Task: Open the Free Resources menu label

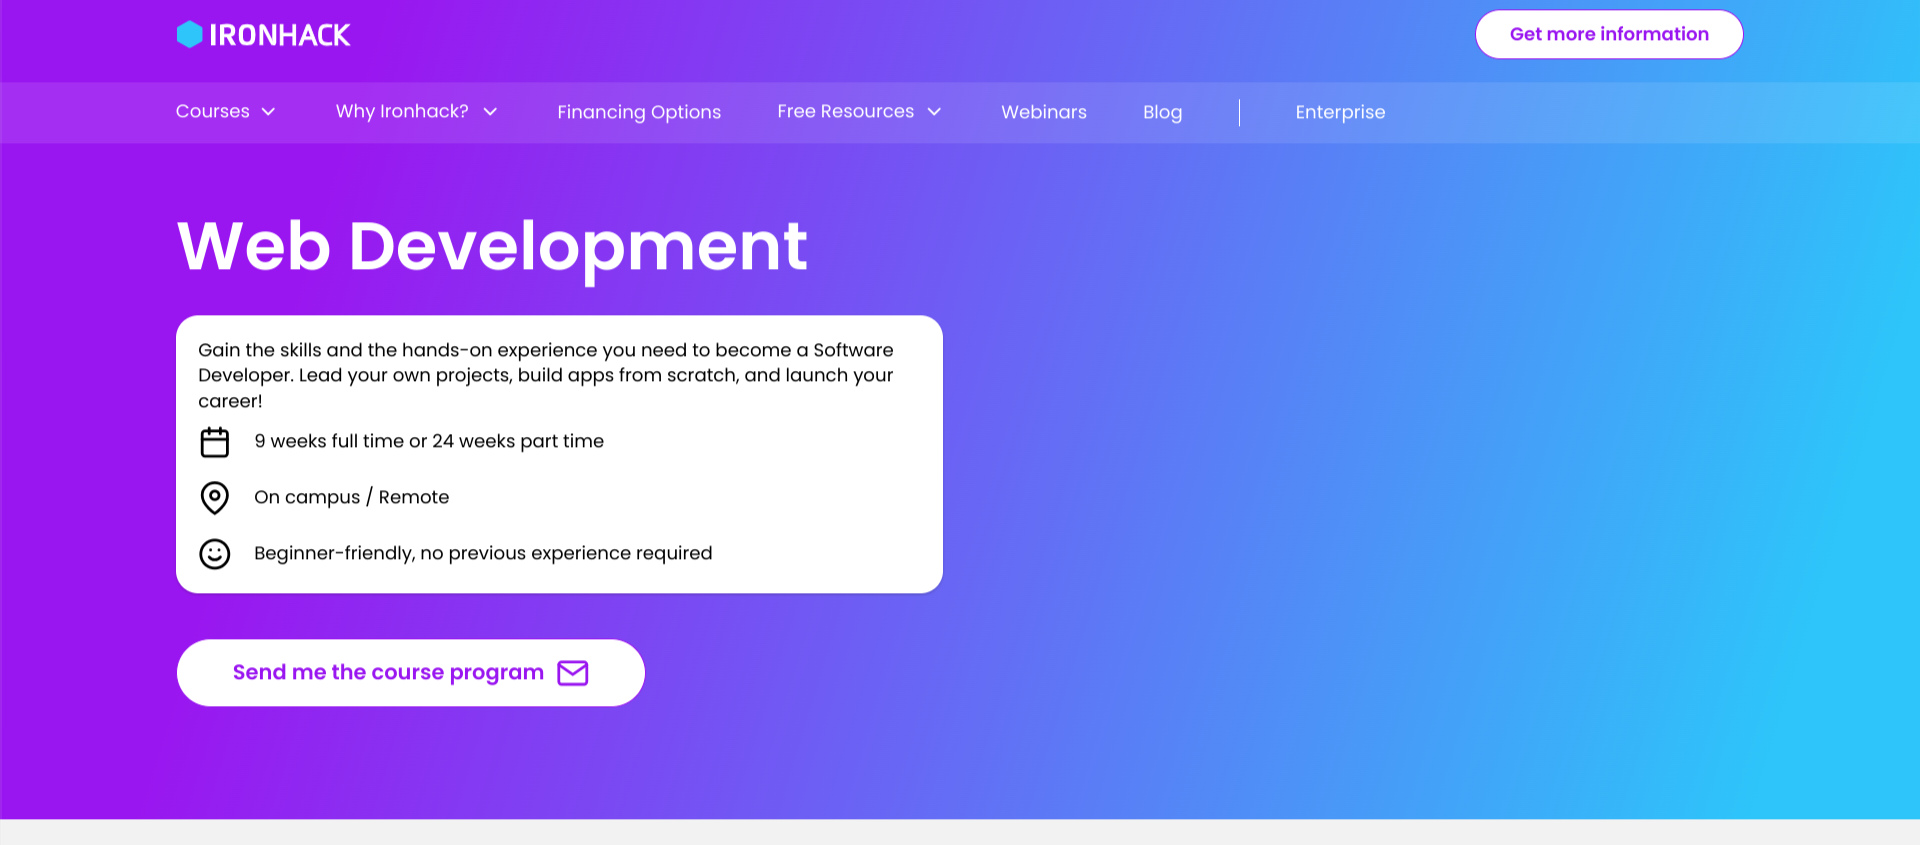Action: [x=845, y=112]
